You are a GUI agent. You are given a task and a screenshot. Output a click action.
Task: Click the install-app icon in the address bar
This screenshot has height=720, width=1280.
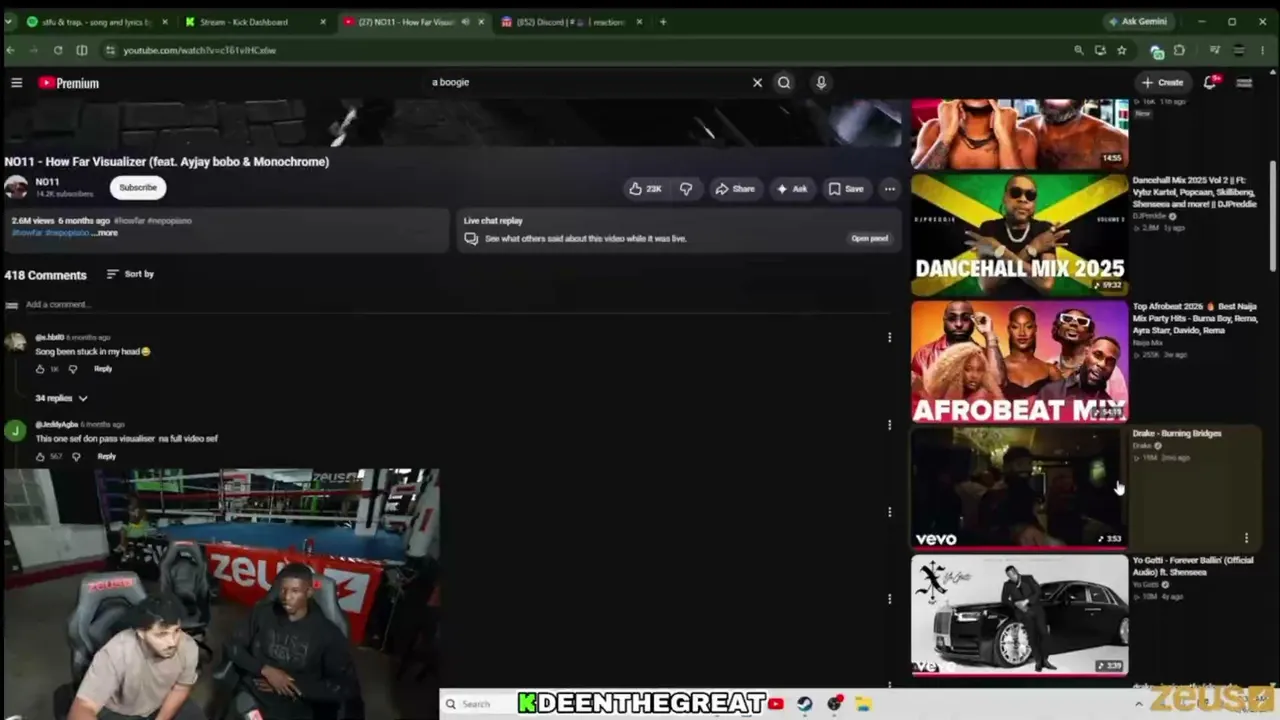click(1100, 50)
